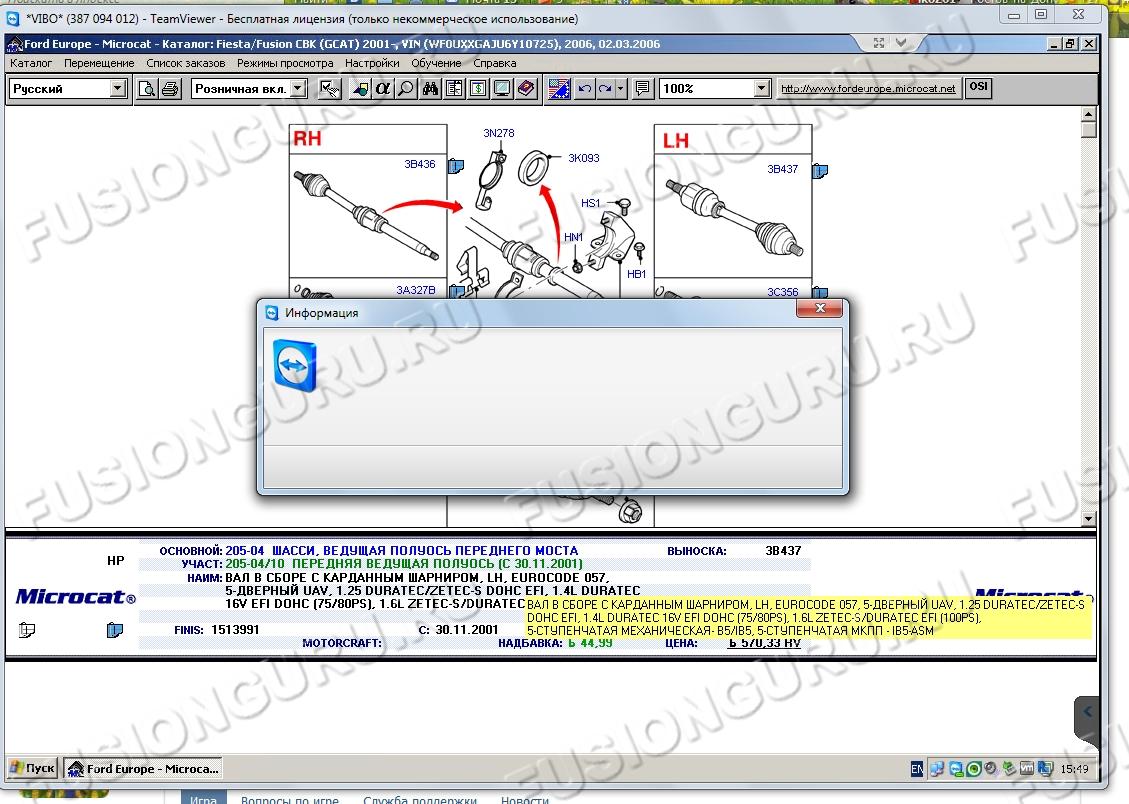Close the Информация dialog

pyautogui.click(x=819, y=308)
